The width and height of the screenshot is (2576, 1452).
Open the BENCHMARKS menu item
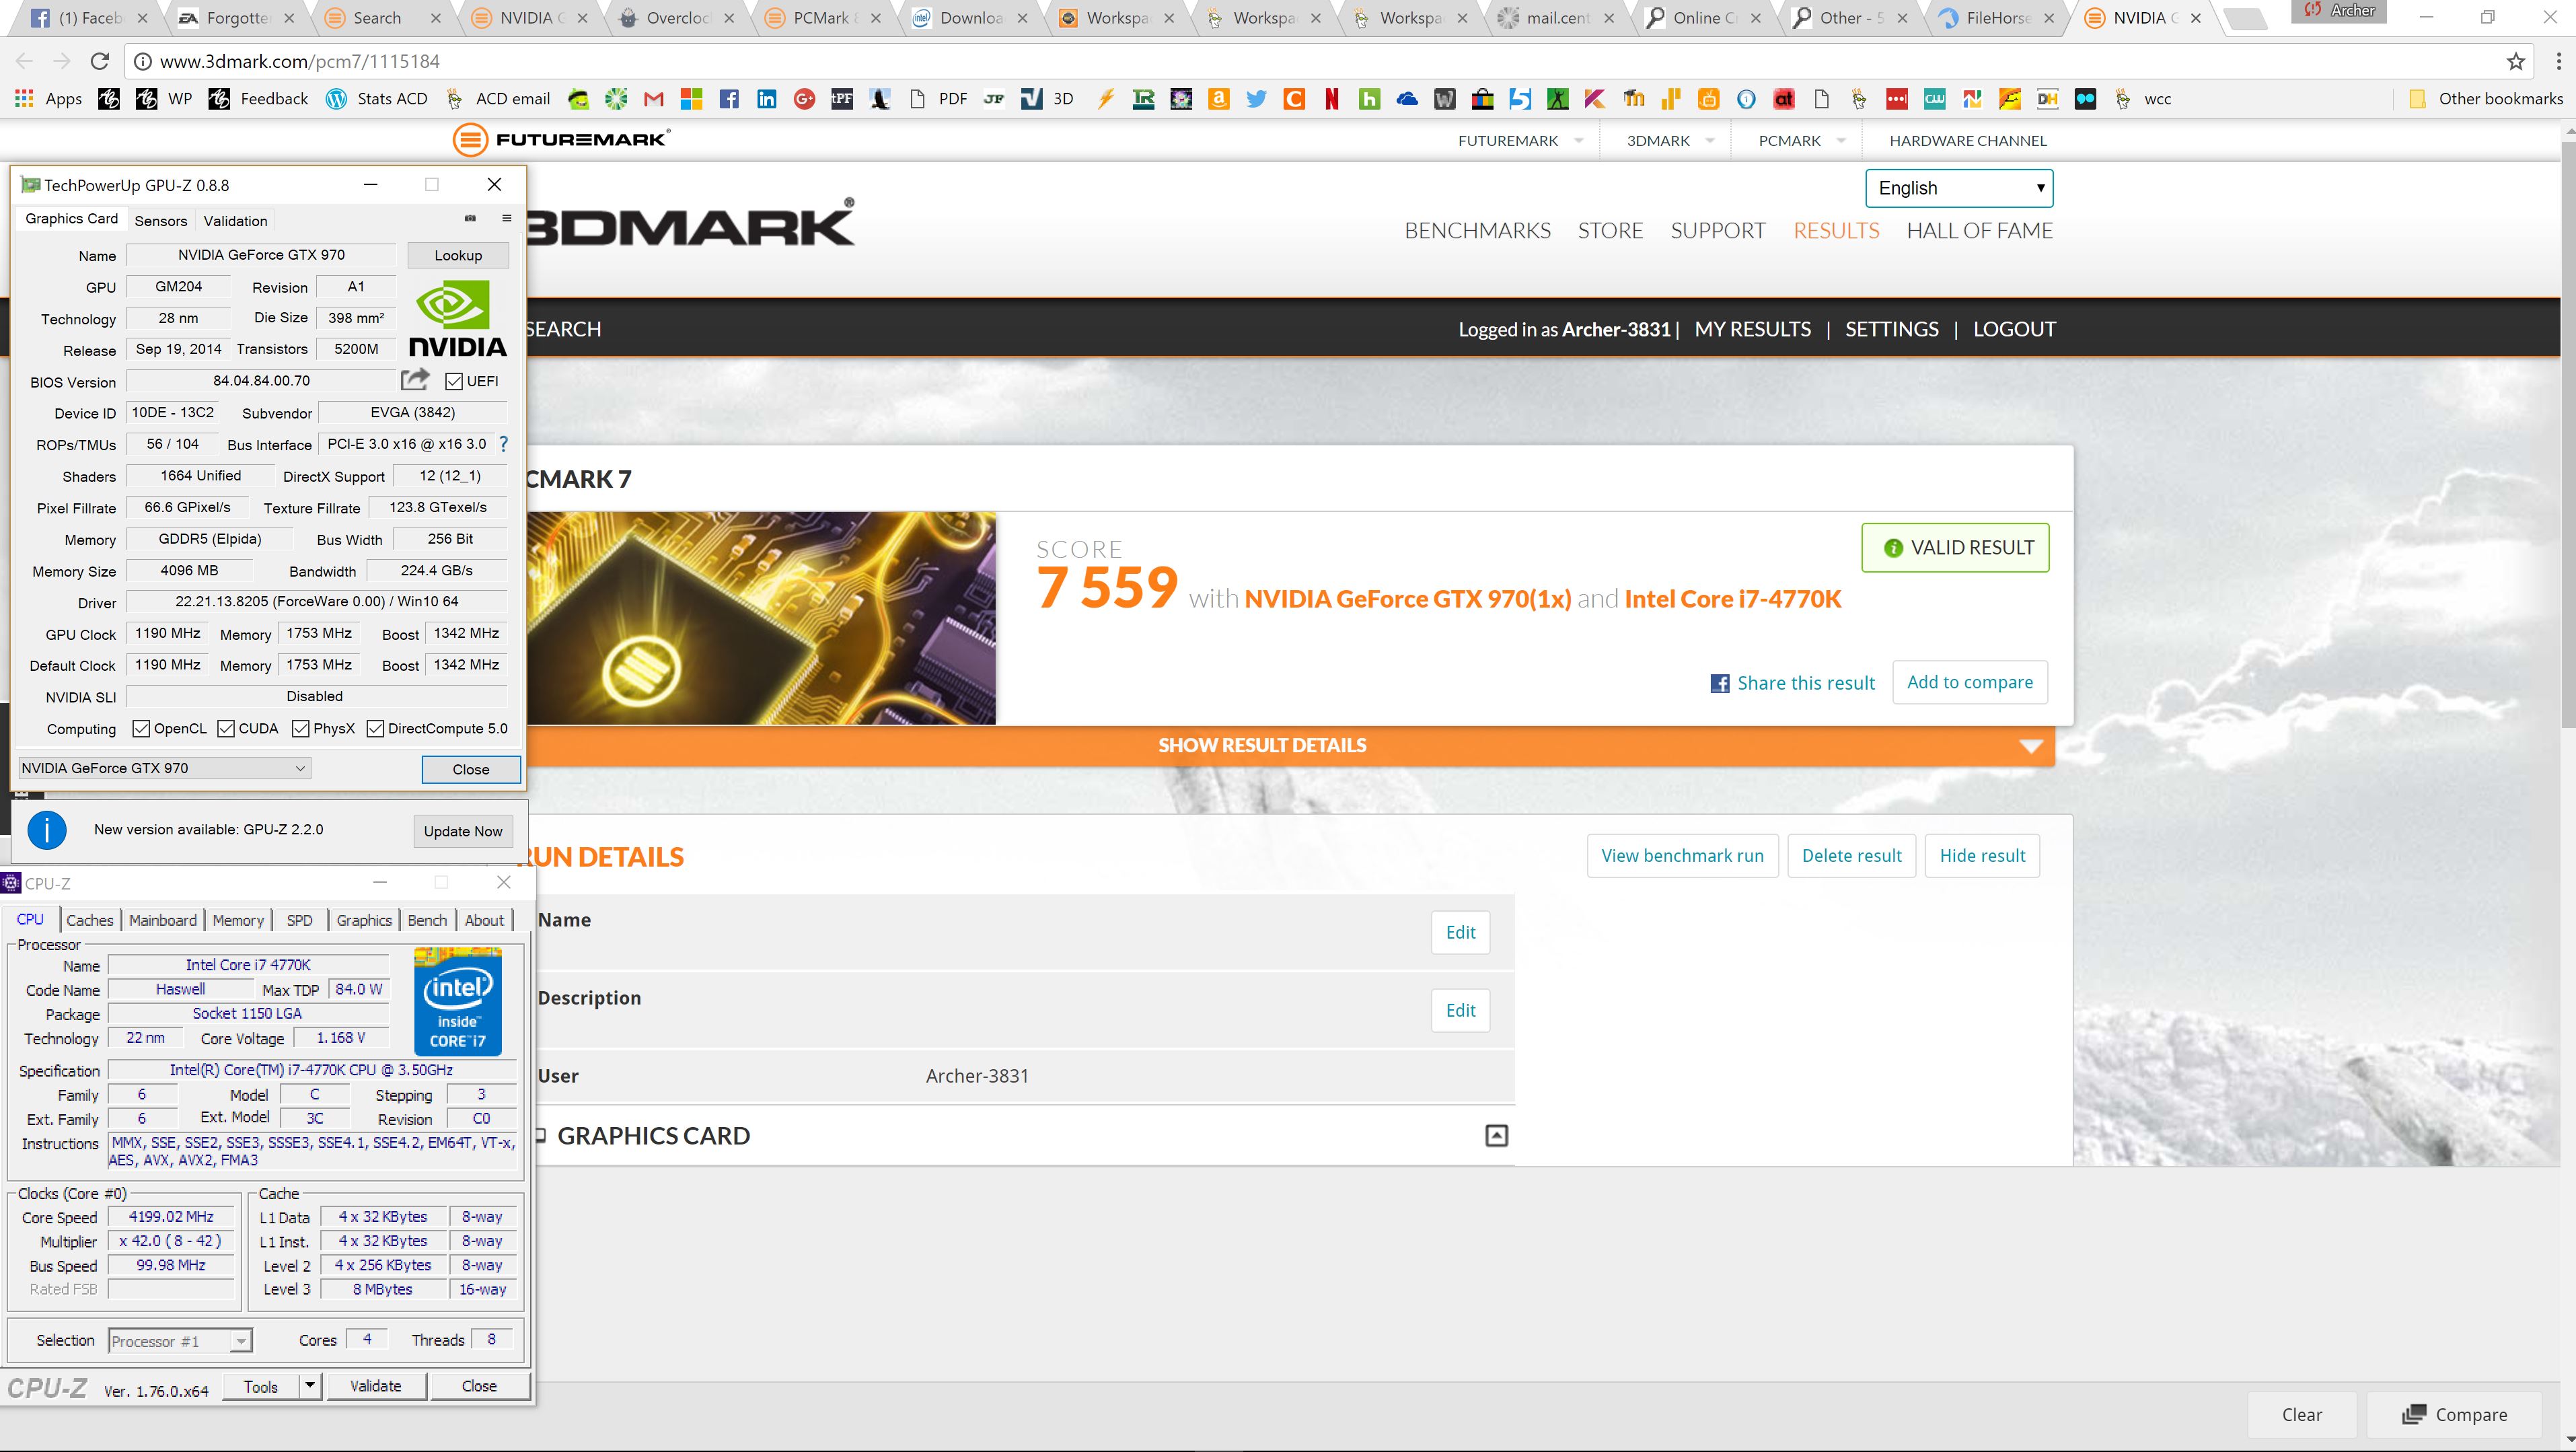[1477, 231]
